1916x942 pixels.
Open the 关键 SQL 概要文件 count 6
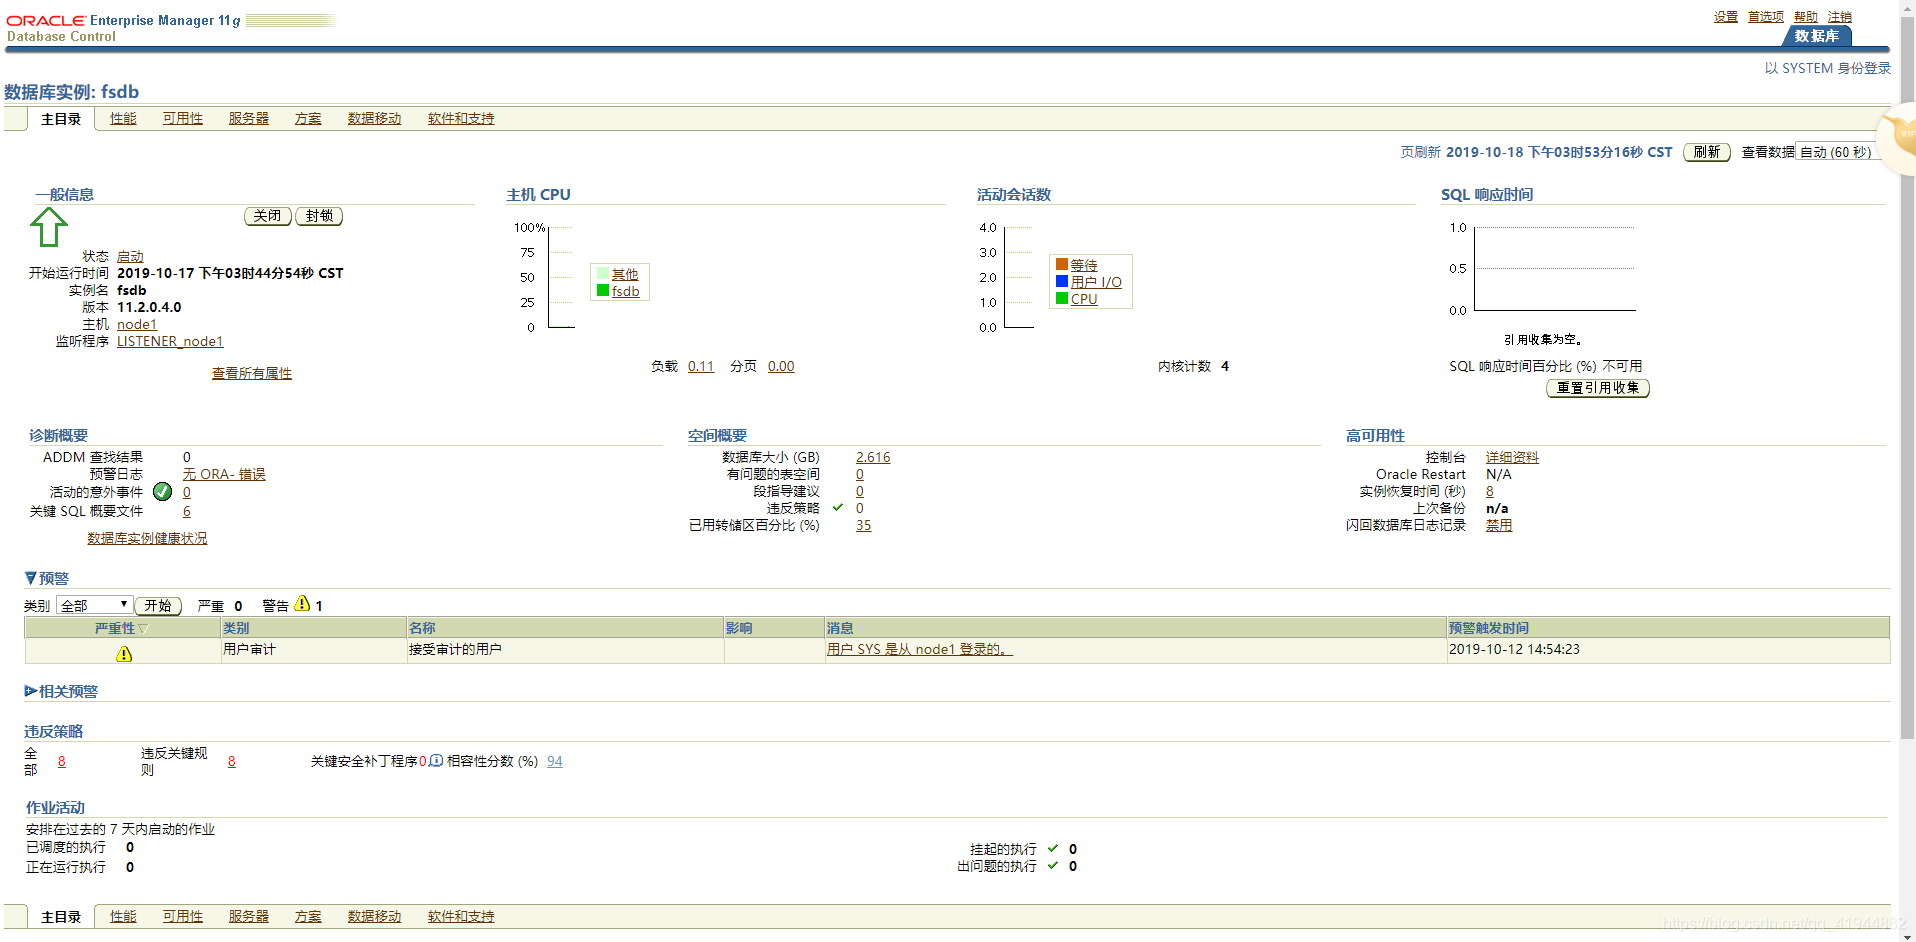point(187,511)
